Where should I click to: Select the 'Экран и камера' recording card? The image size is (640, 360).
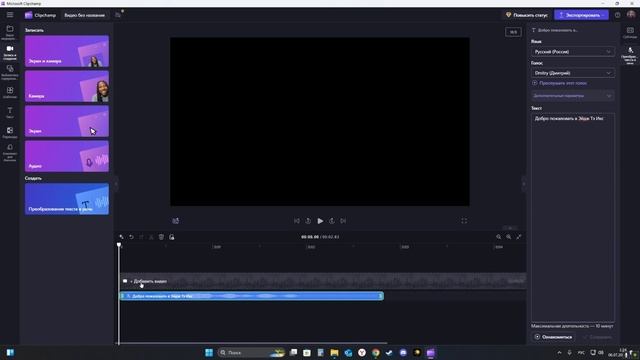pos(67,51)
